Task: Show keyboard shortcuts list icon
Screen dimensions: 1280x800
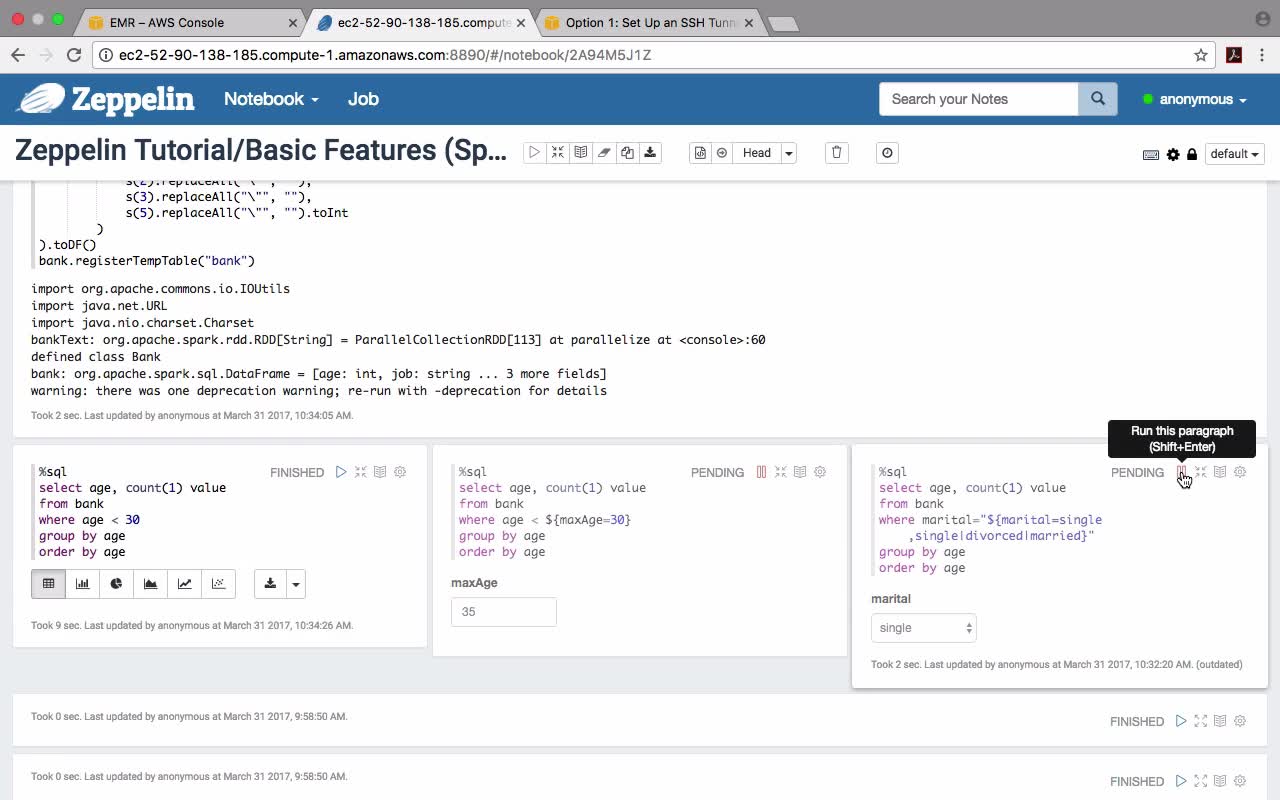Action: (1151, 154)
